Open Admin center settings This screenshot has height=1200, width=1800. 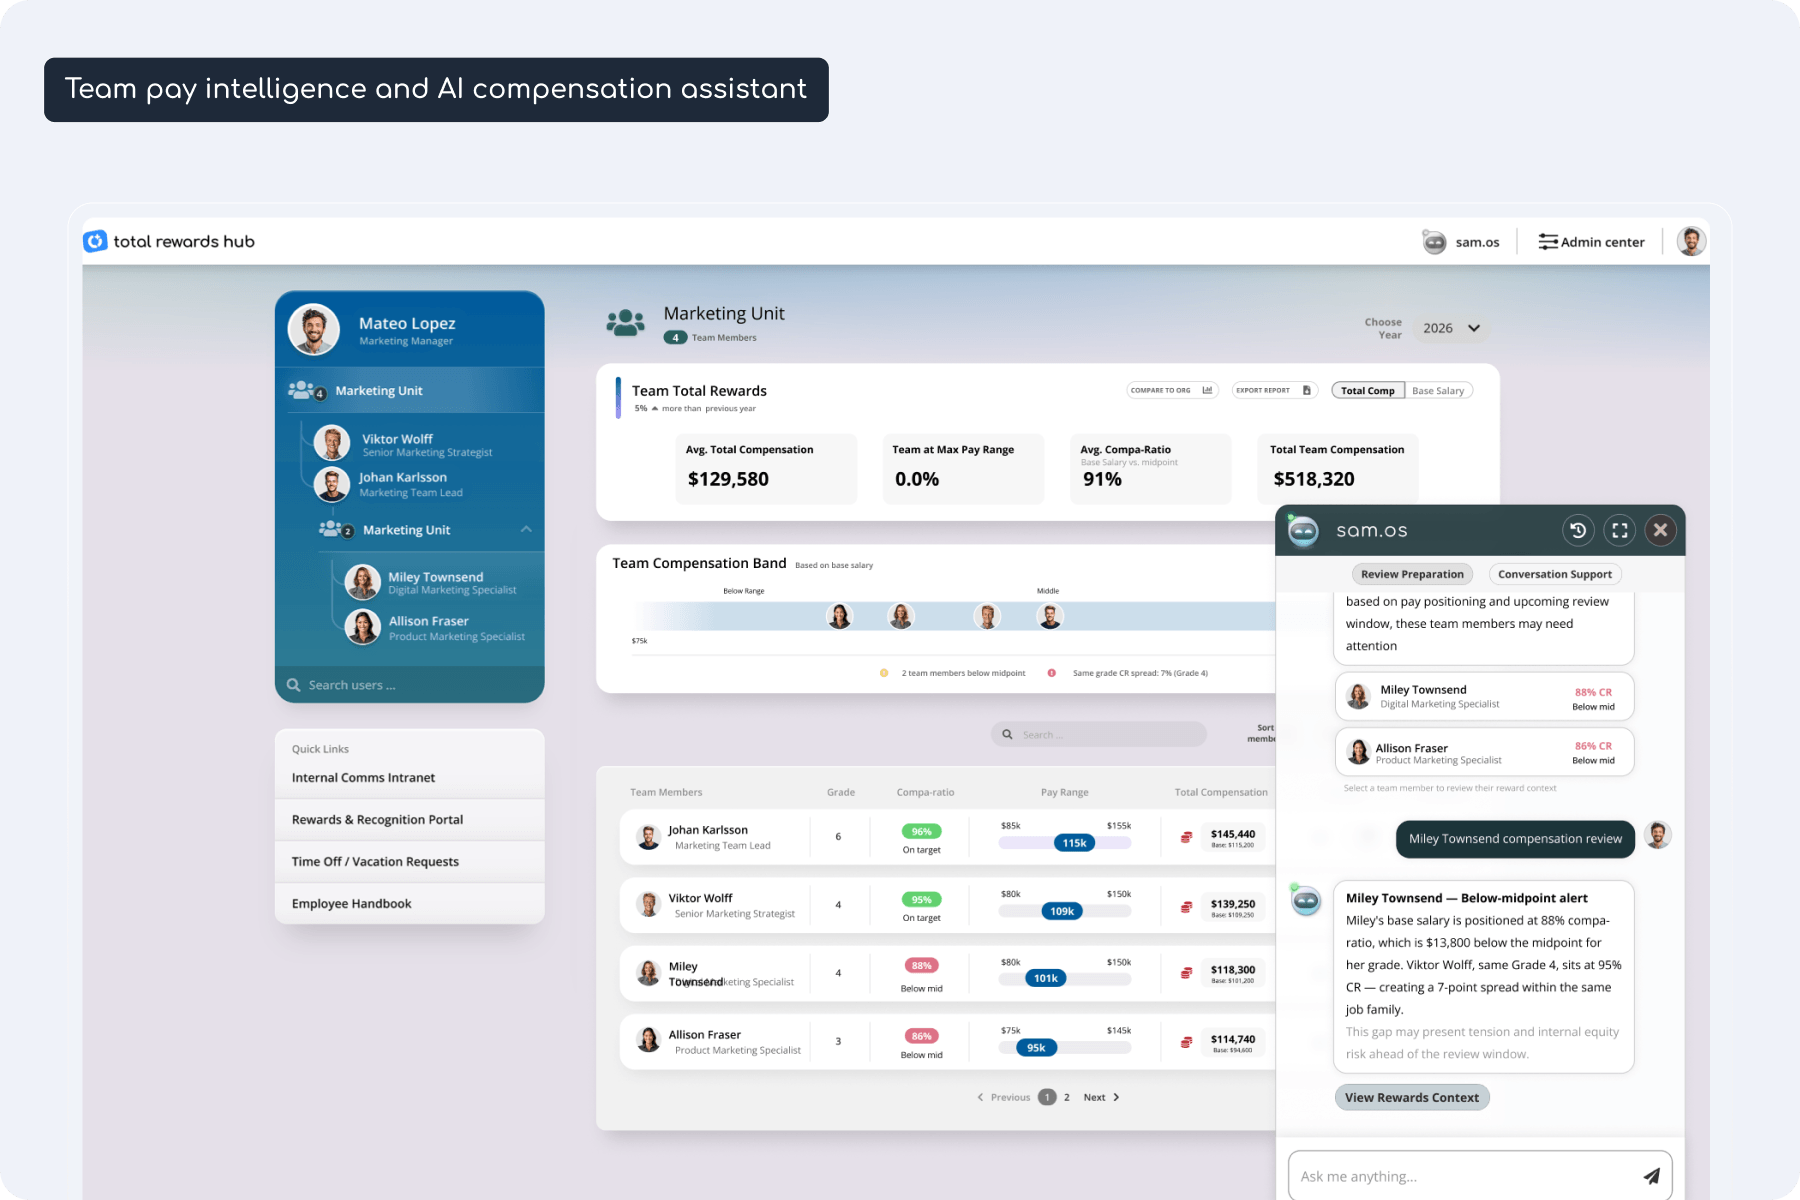point(1591,242)
